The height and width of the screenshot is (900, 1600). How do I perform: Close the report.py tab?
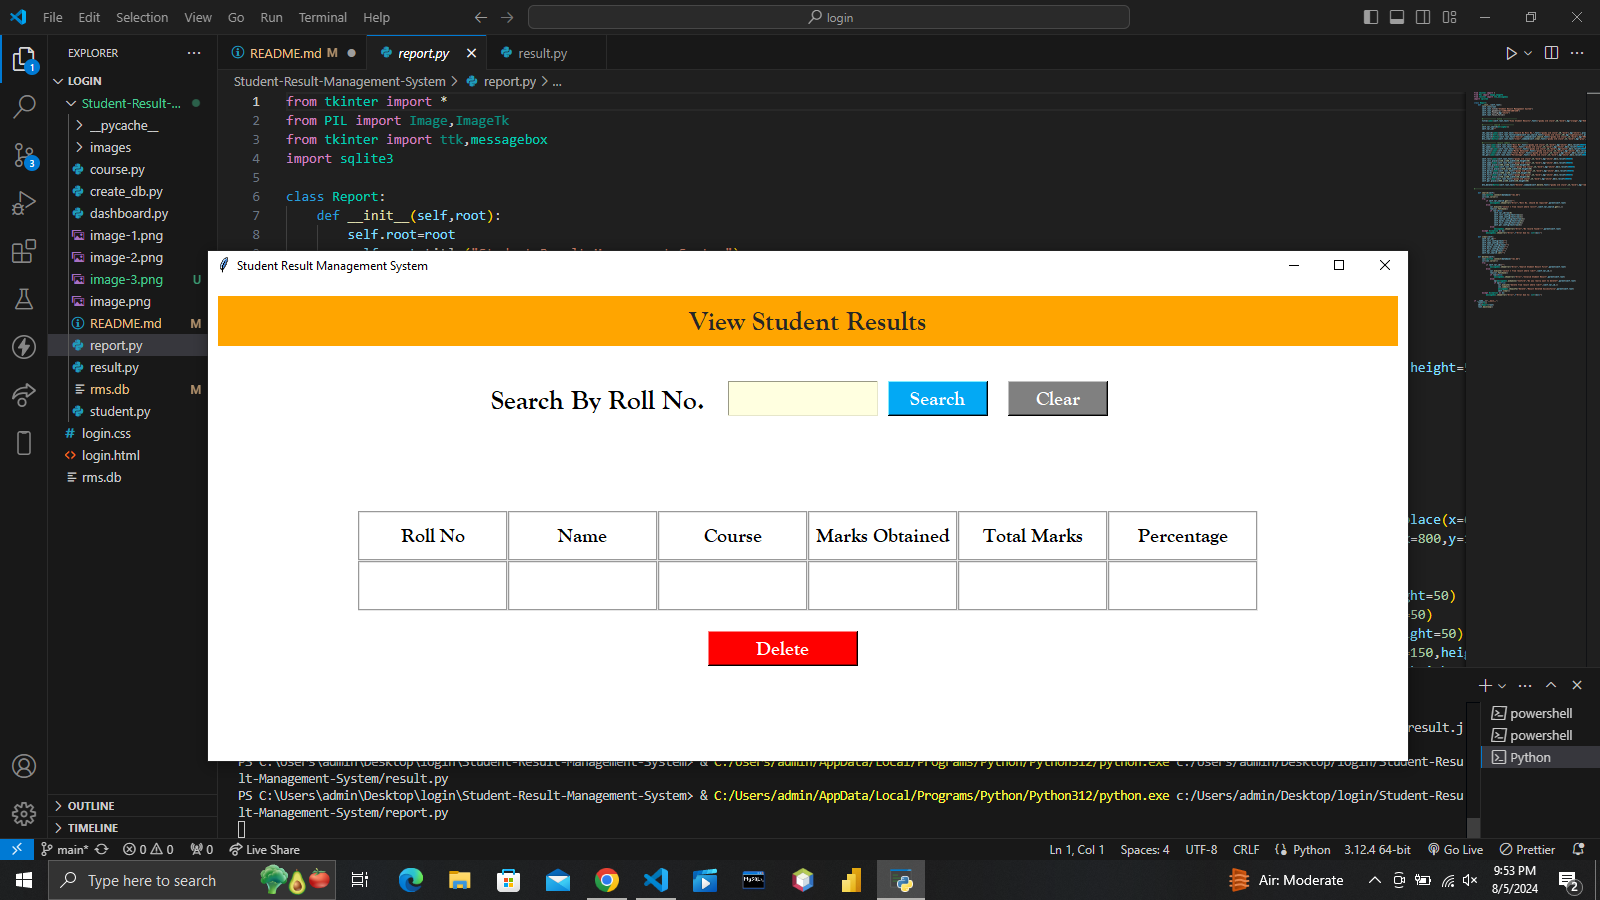(x=471, y=53)
